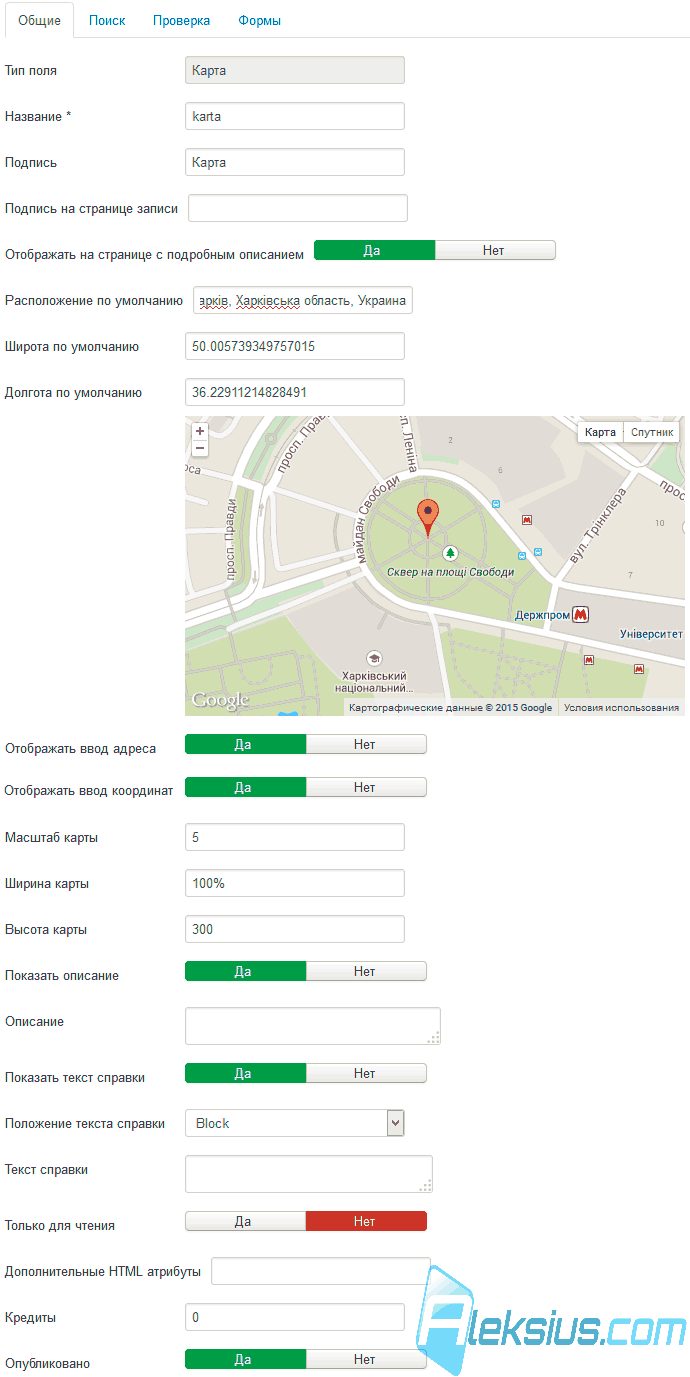Click the red location pin marker

428,518
